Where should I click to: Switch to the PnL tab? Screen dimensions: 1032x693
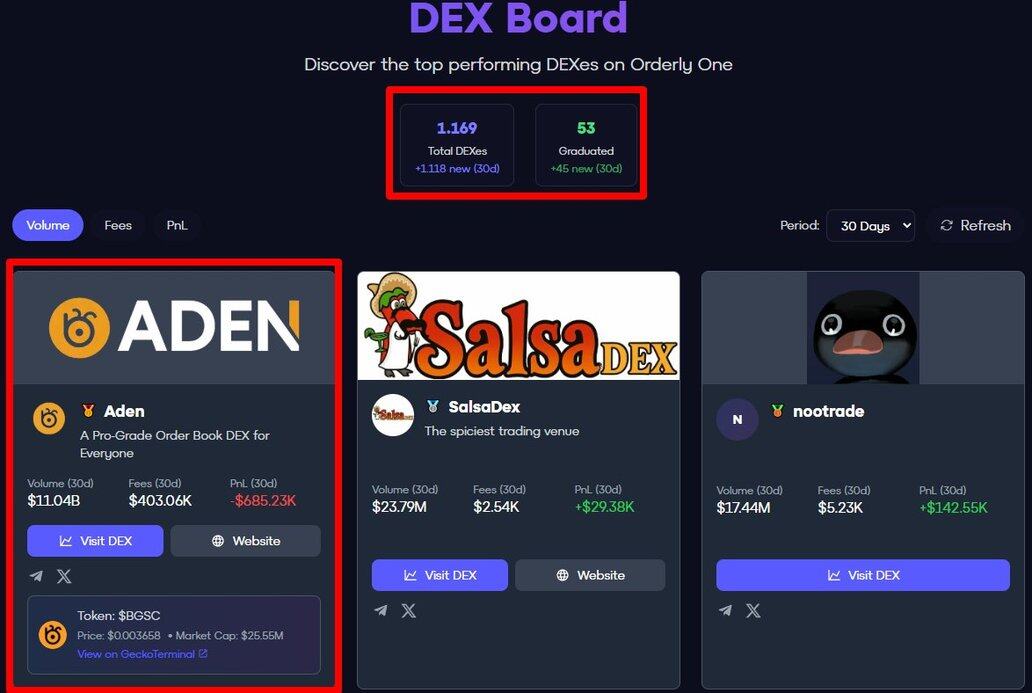[x=176, y=225]
